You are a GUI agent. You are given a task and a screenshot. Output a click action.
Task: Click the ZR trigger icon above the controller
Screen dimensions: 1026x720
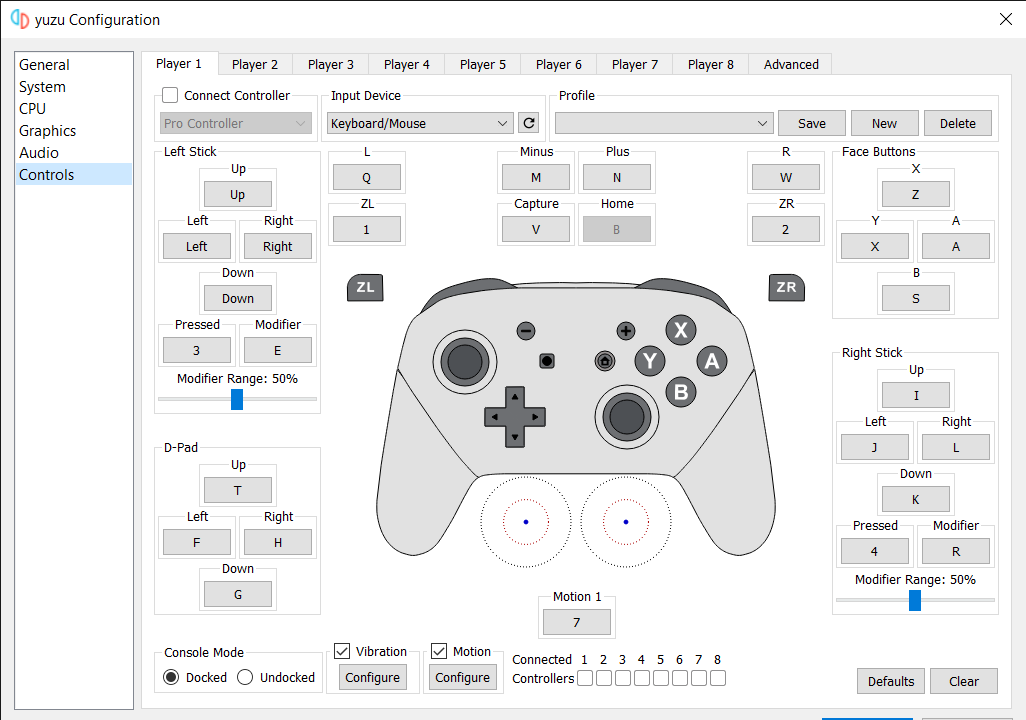[x=786, y=287]
